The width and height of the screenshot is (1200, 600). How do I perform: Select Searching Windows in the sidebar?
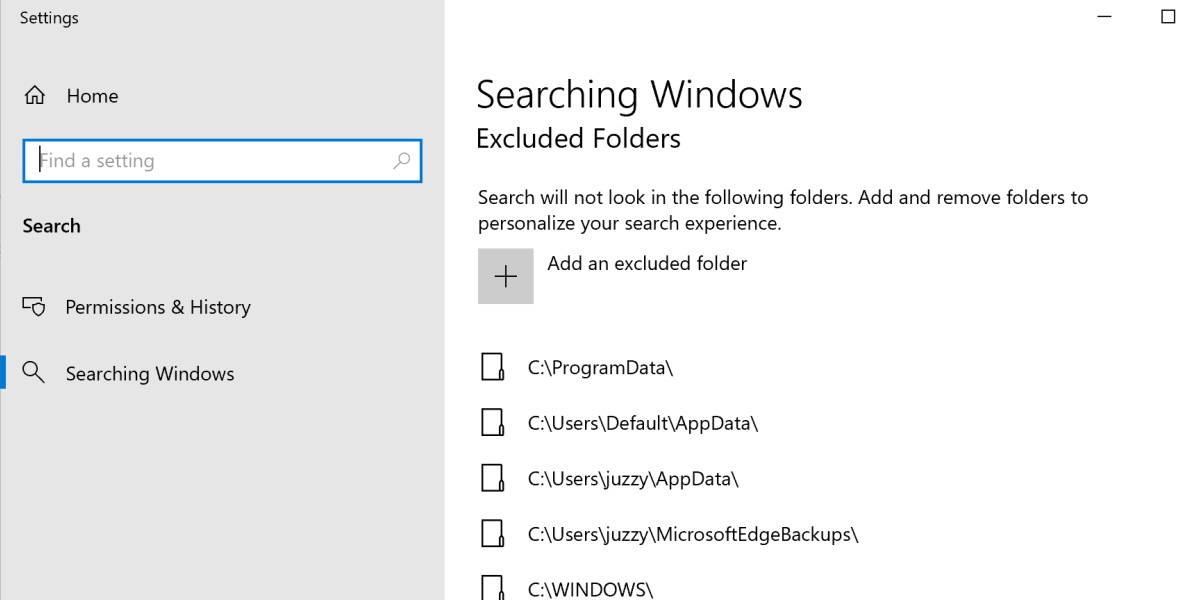[x=150, y=374]
